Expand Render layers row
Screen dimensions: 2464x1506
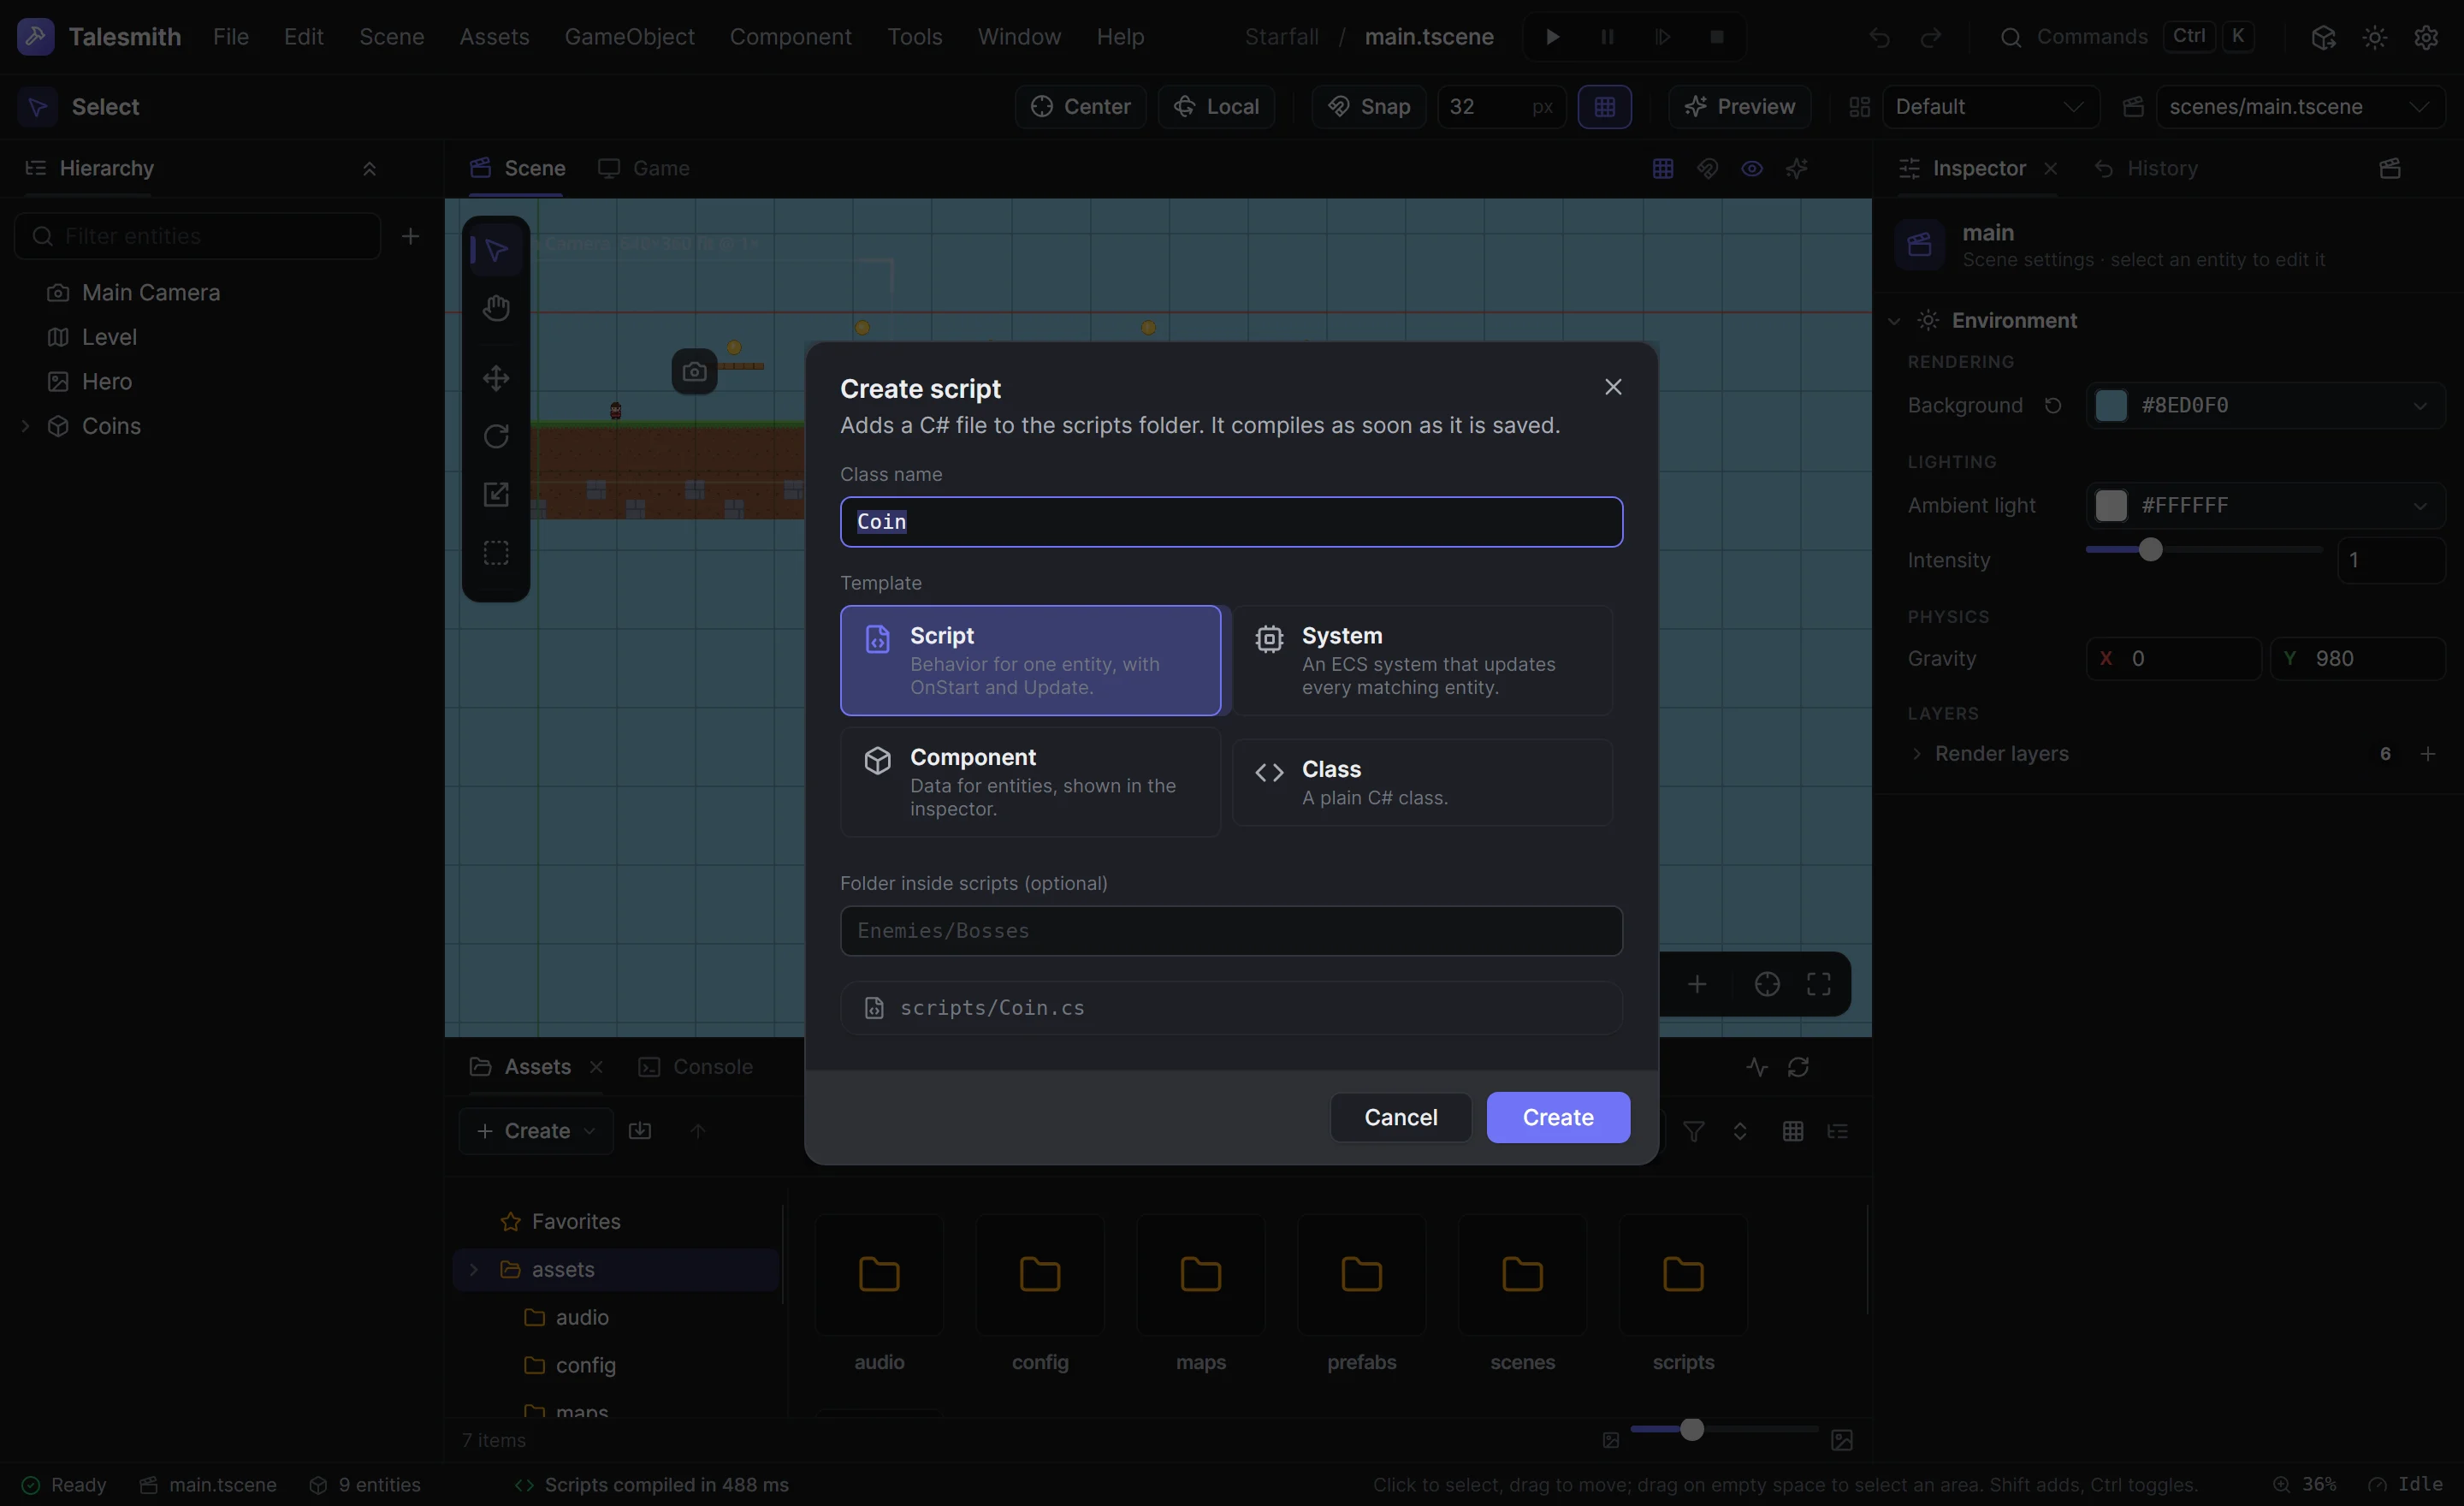click(x=1916, y=754)
